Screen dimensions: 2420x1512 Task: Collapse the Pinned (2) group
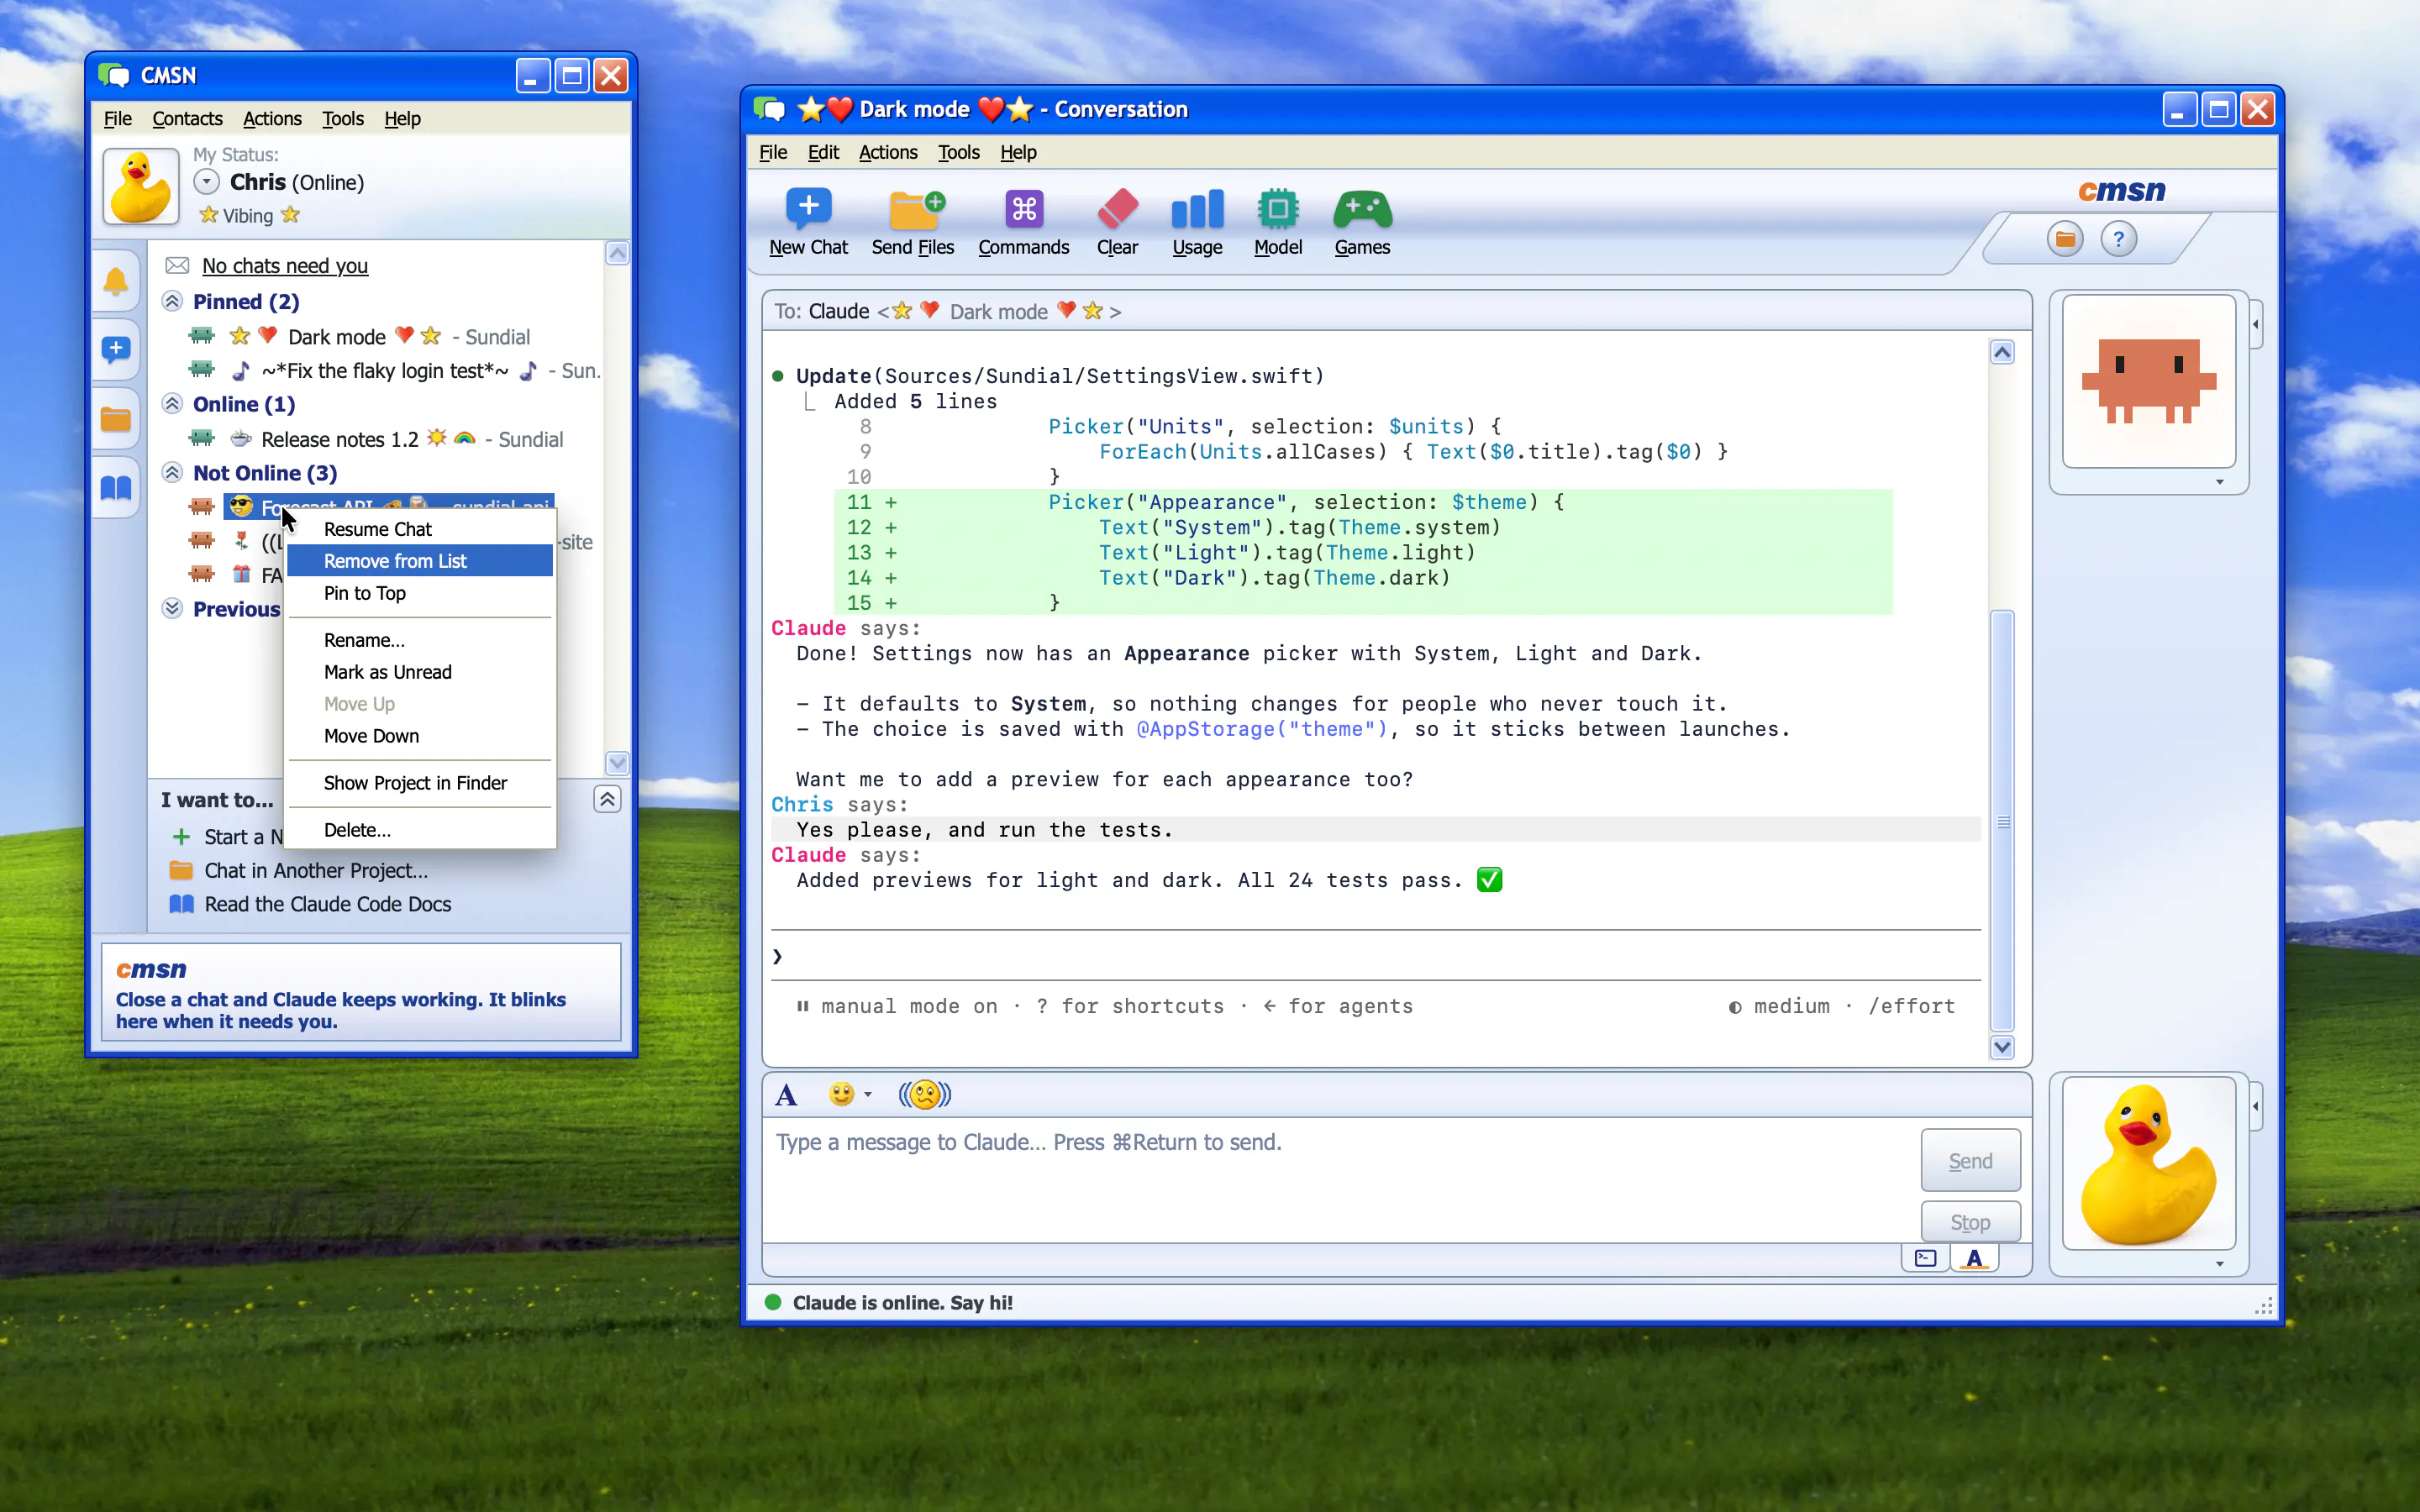(x=172, y=301)
